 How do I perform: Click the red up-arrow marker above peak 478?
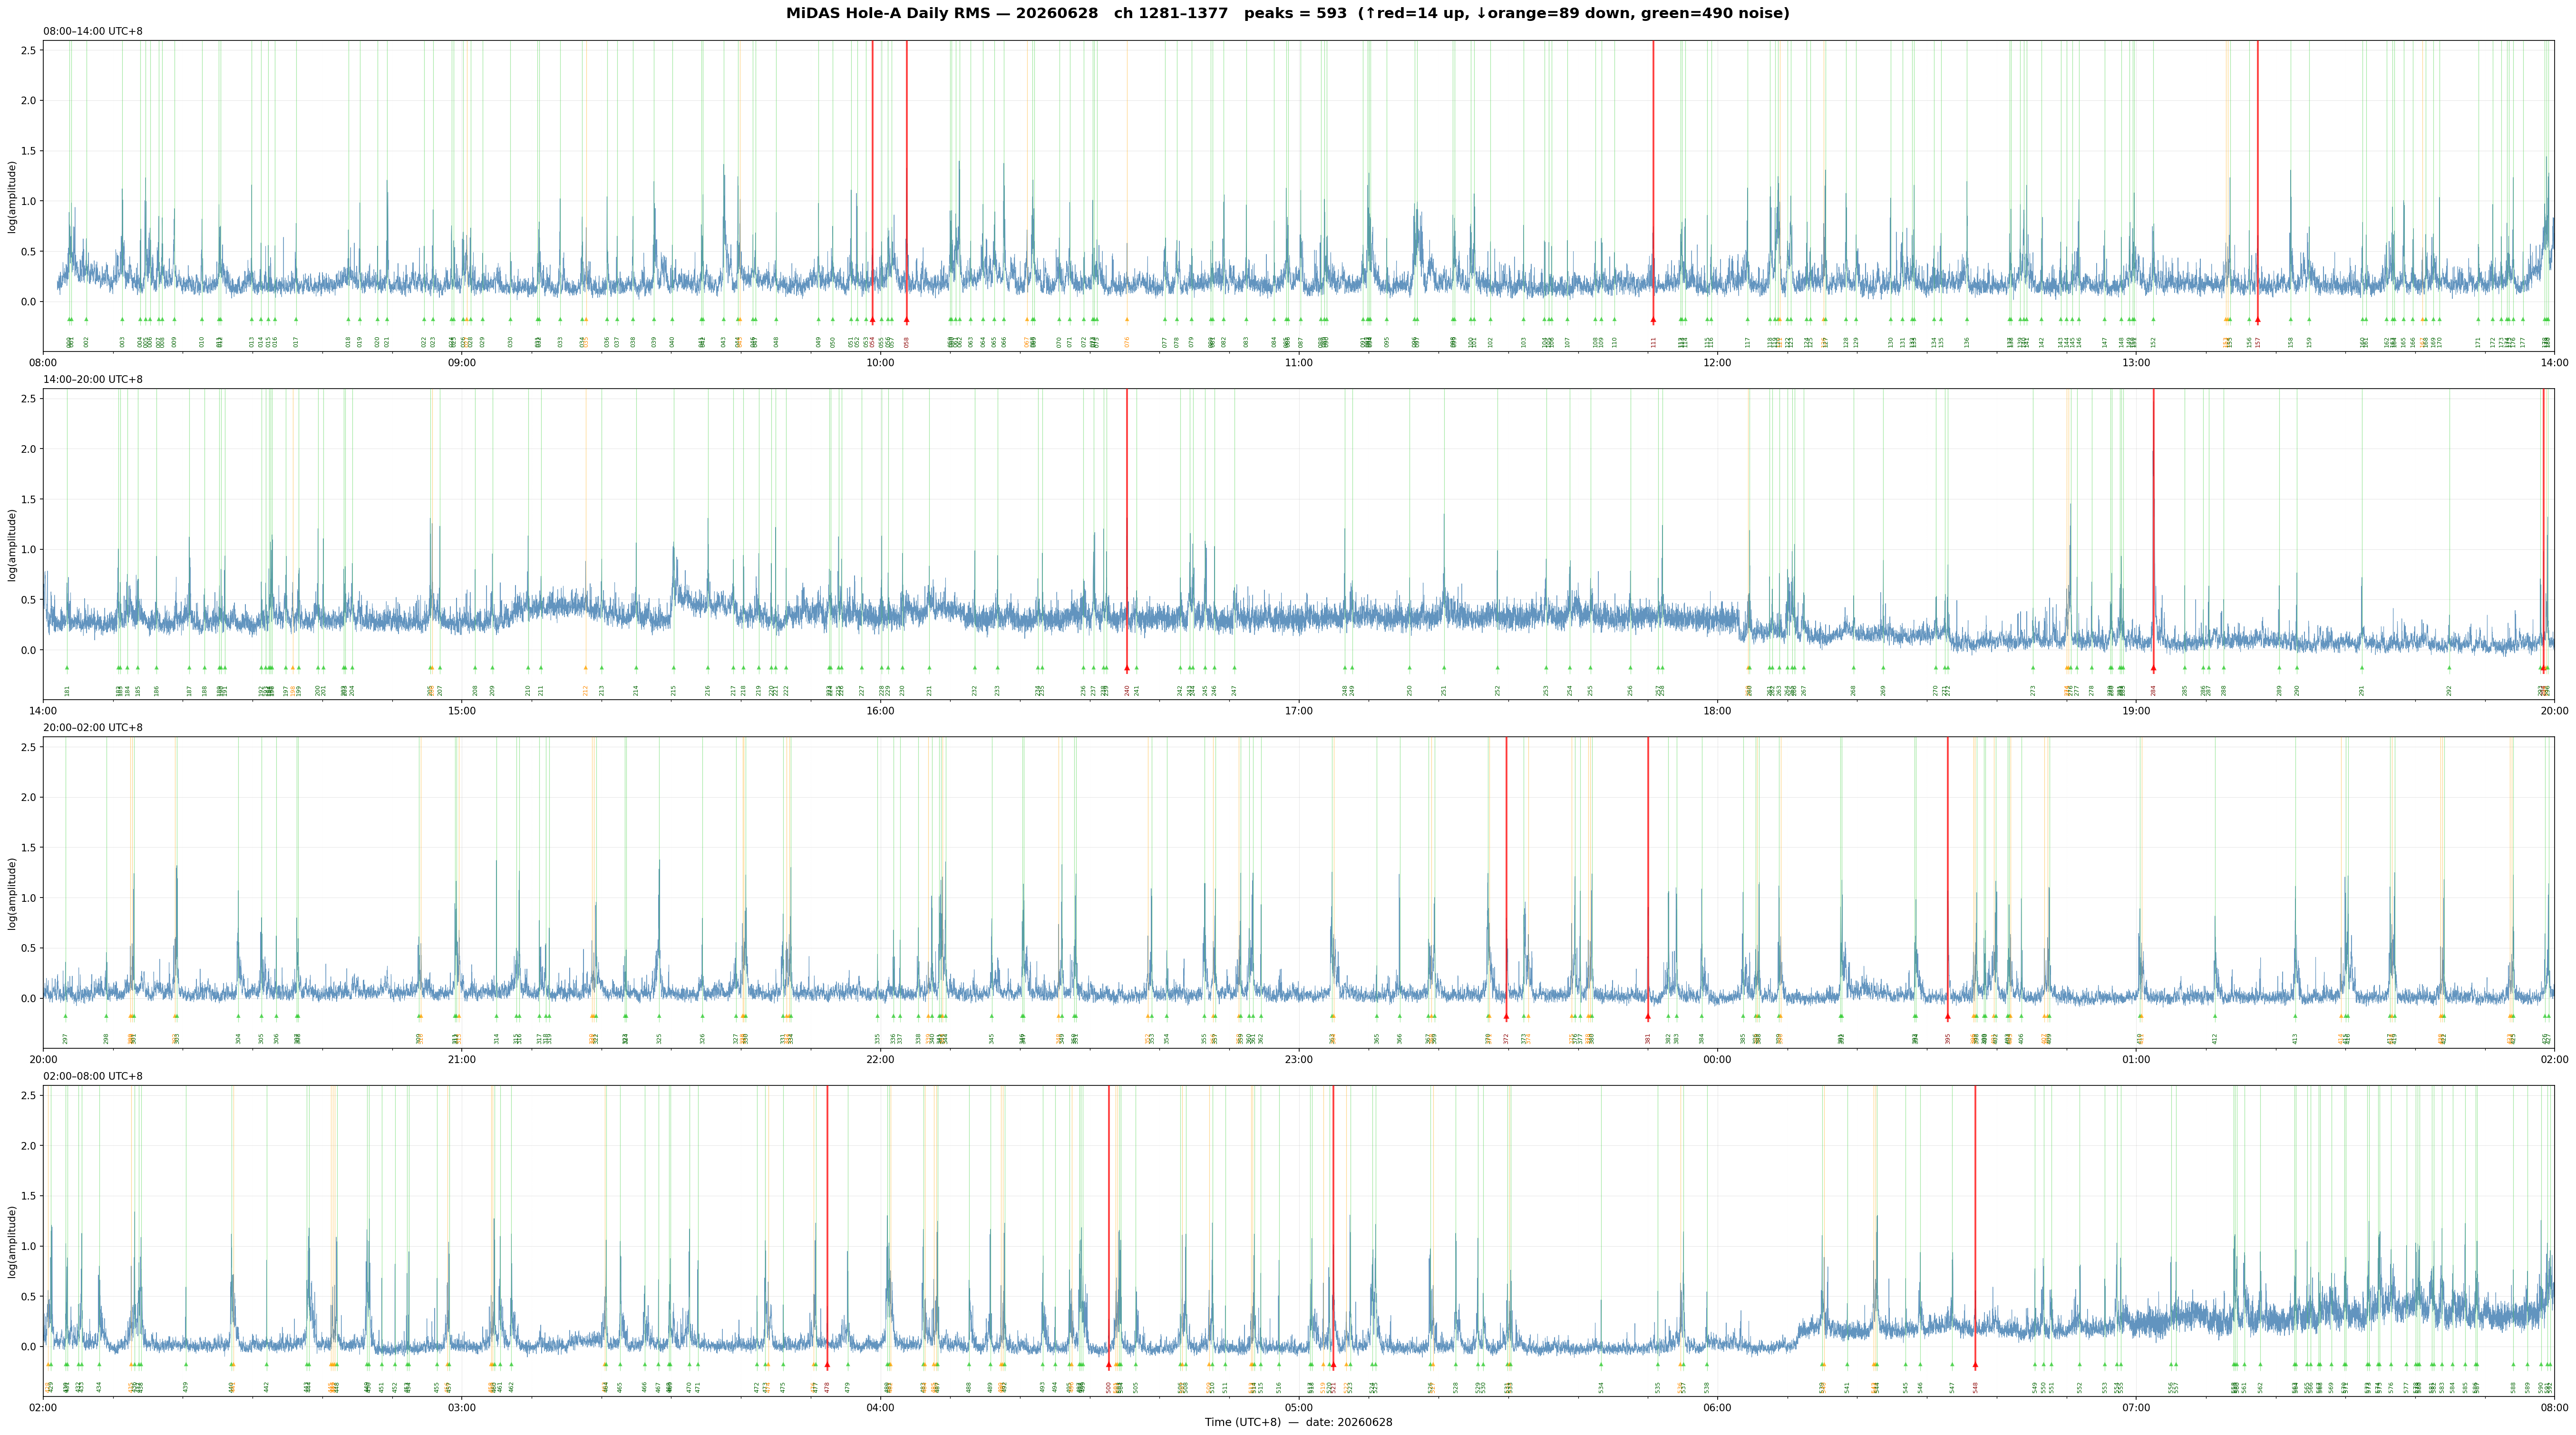pyautogui.click(x=827, y=1365)
